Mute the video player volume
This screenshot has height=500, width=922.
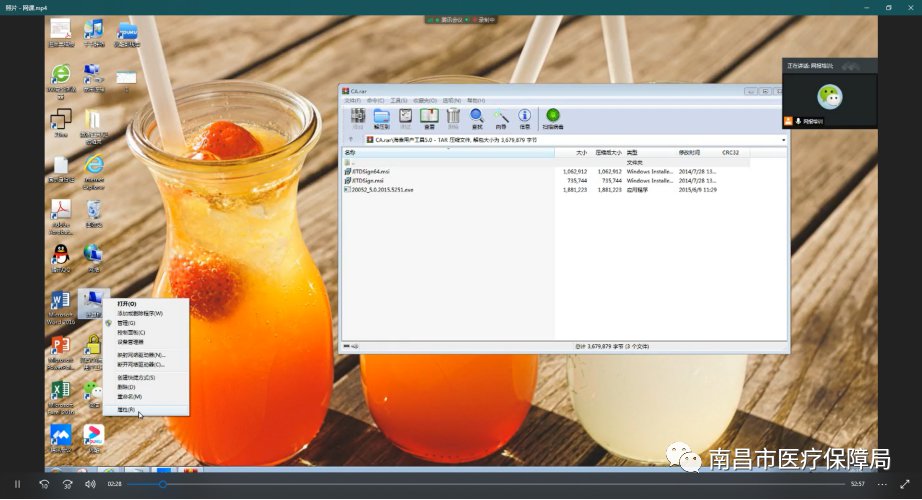point(90,484)
